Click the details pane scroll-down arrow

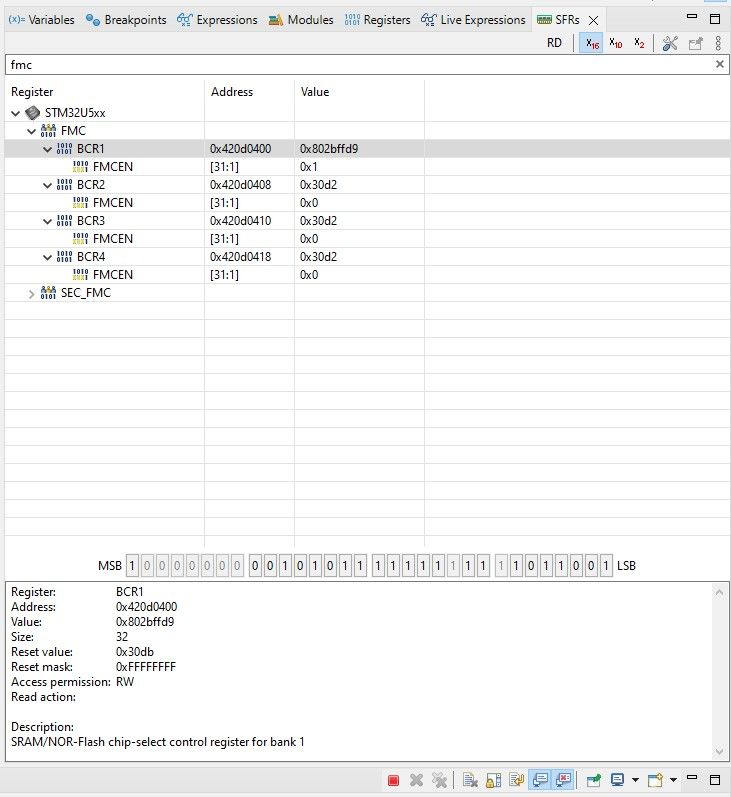click(719, 751)
